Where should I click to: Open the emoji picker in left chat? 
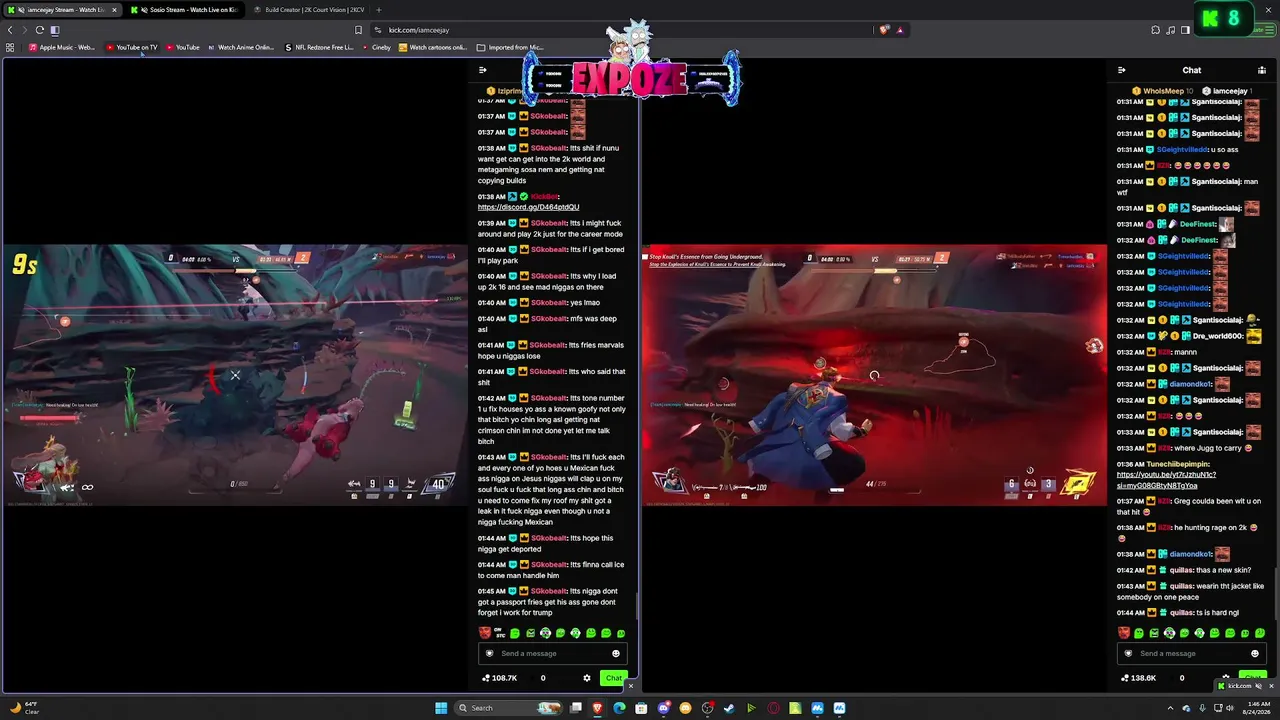click(616, 653)
